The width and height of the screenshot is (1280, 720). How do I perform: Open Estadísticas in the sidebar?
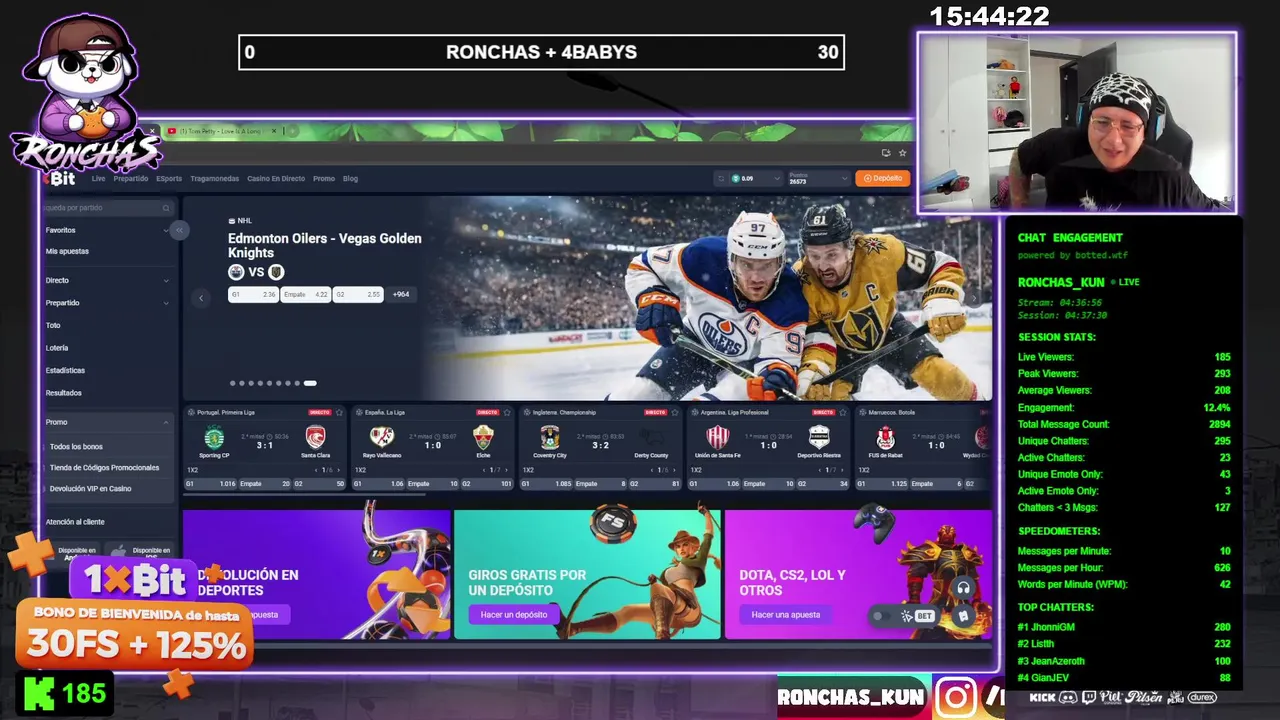65,370
